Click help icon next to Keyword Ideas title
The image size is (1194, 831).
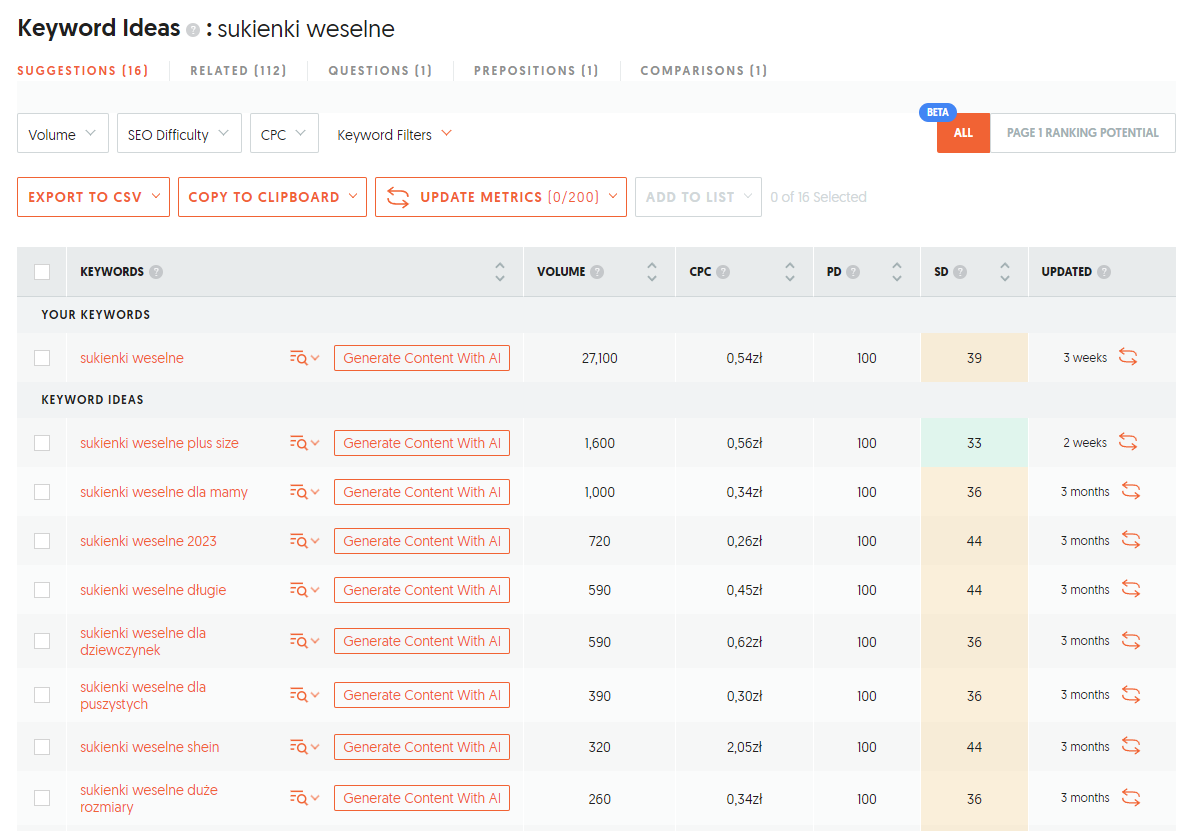[x=193, y=30]
